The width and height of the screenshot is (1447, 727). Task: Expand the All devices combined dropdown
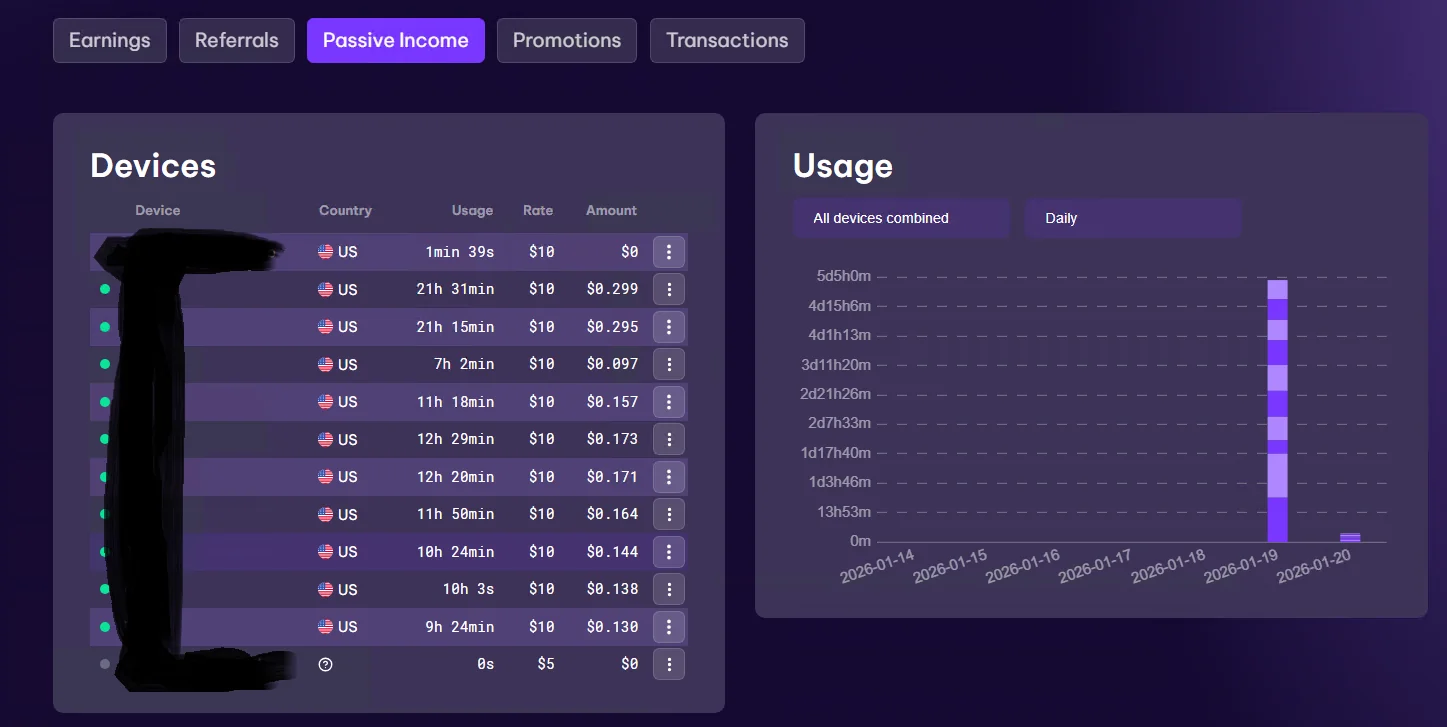coord(901,218)
